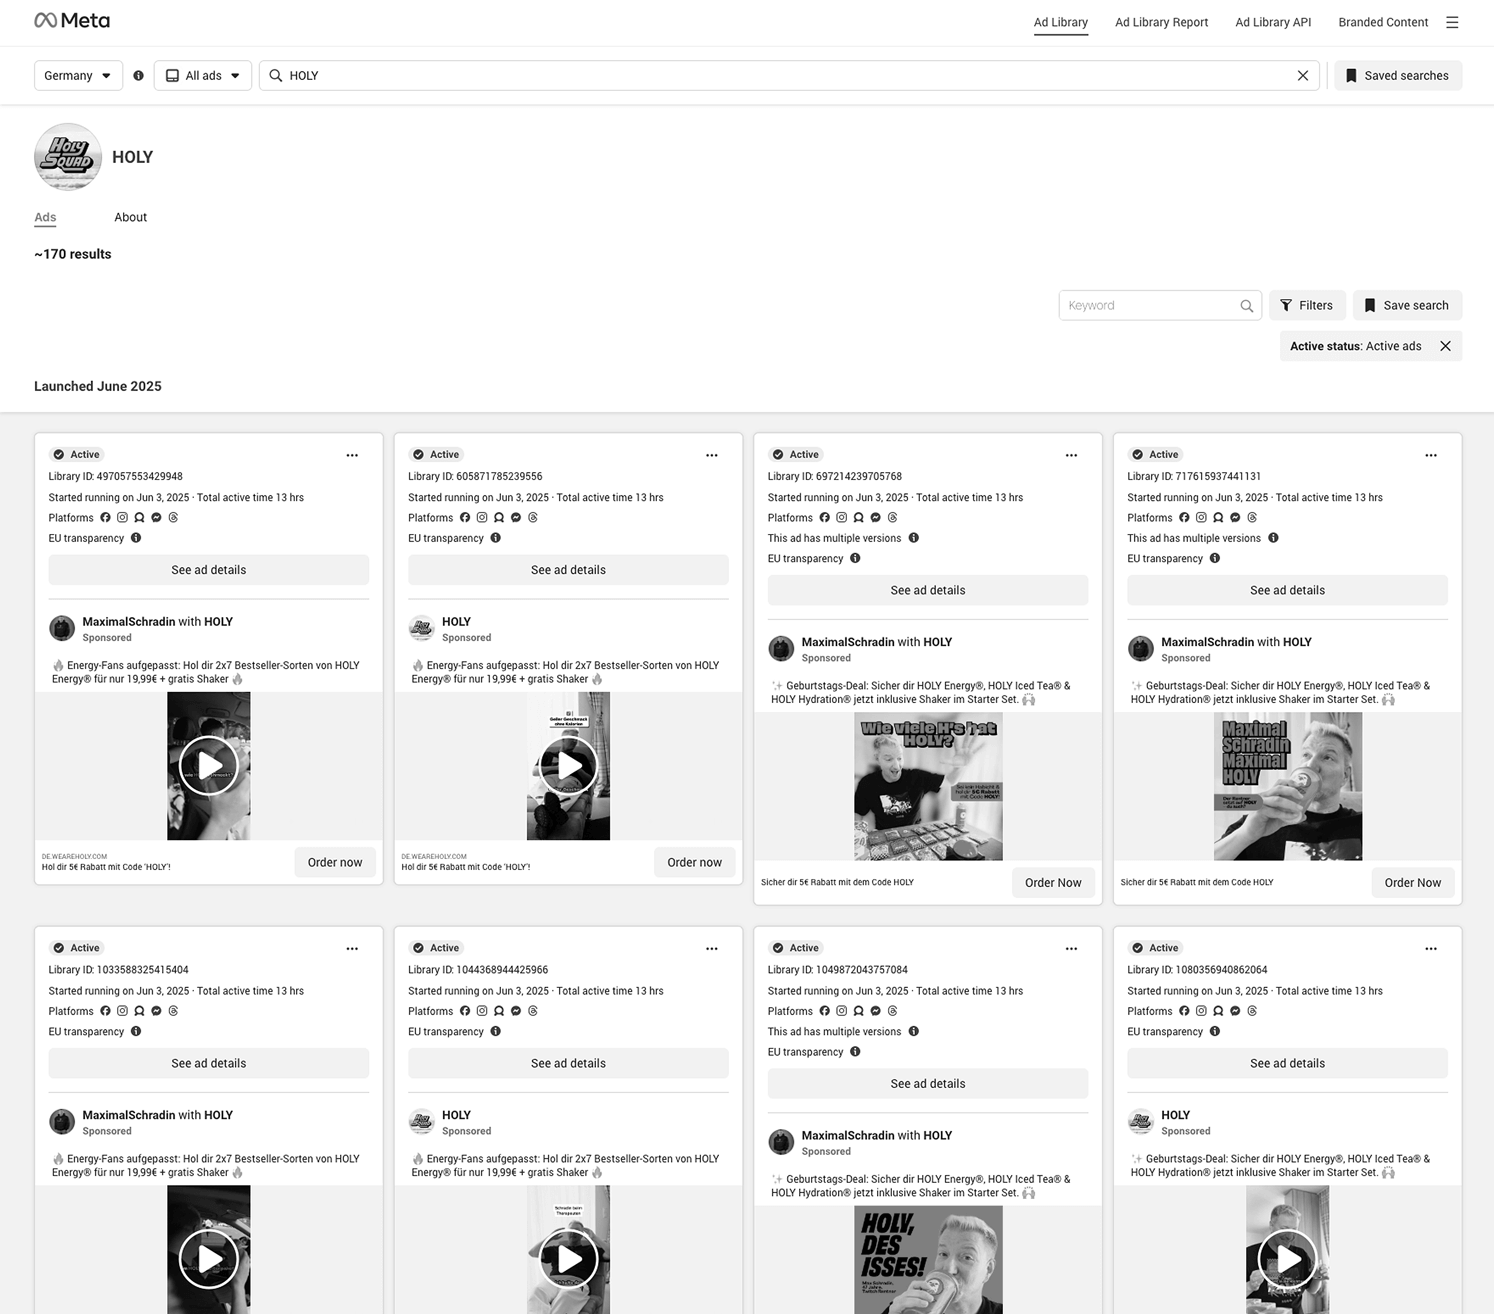1494x1314 pixels.
Task: Focus the main HOLY search field
Action: [x=789, y=75]
